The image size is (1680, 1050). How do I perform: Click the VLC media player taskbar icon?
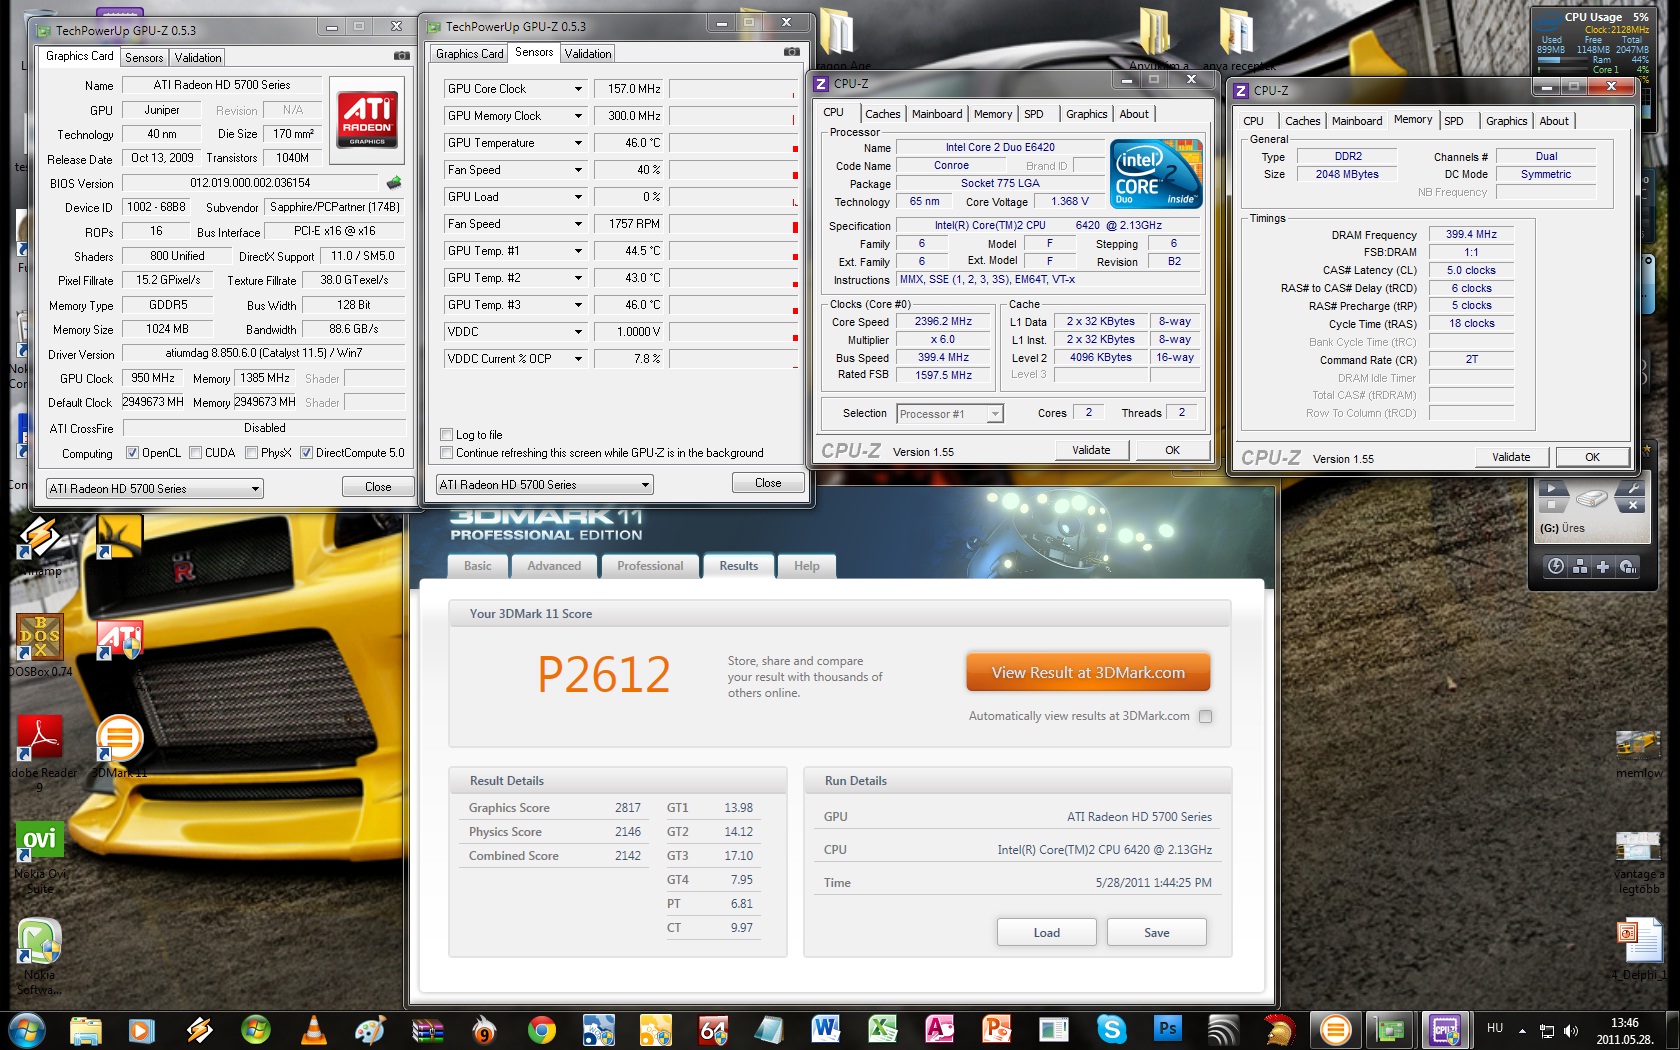pos(313,1029)
